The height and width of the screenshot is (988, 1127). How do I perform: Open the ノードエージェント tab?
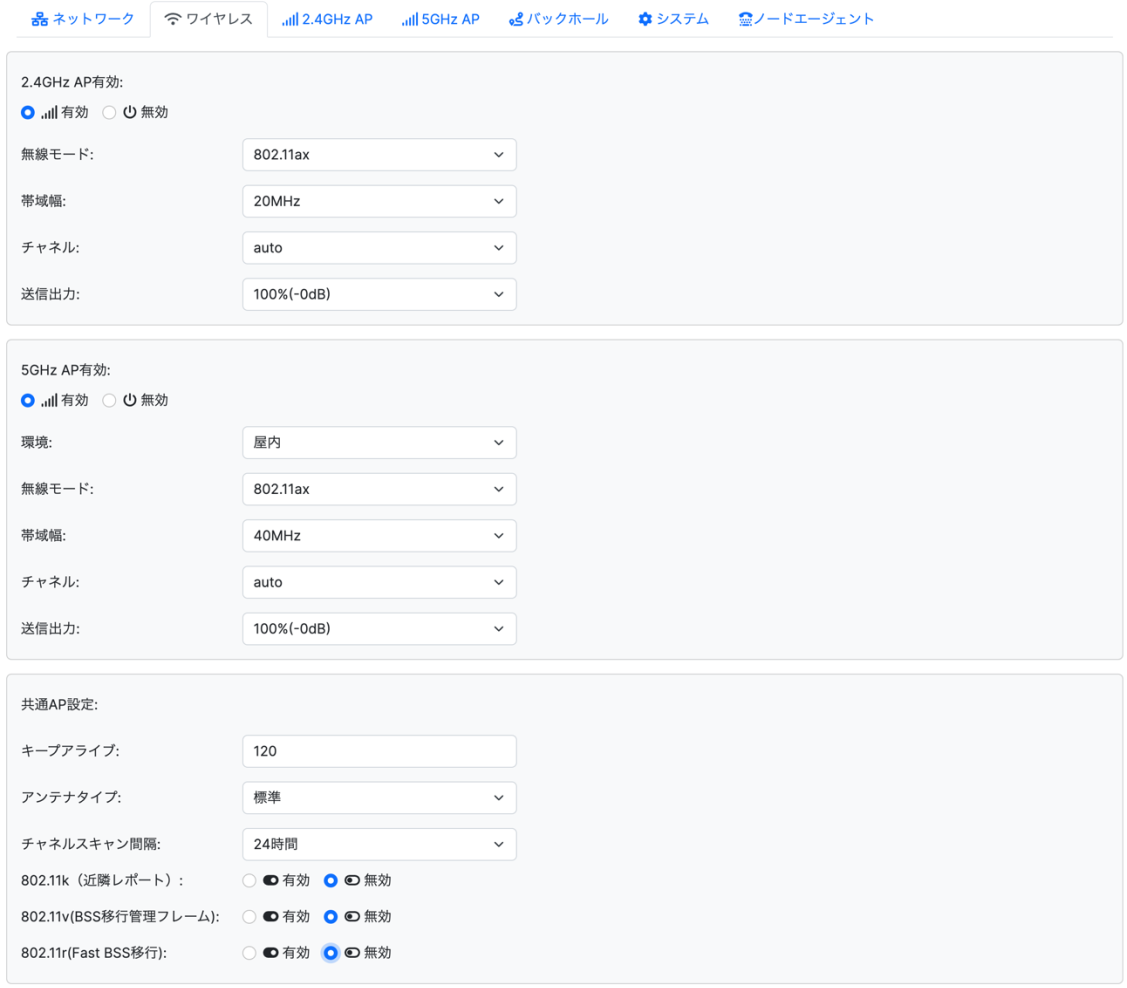point(806,19)
